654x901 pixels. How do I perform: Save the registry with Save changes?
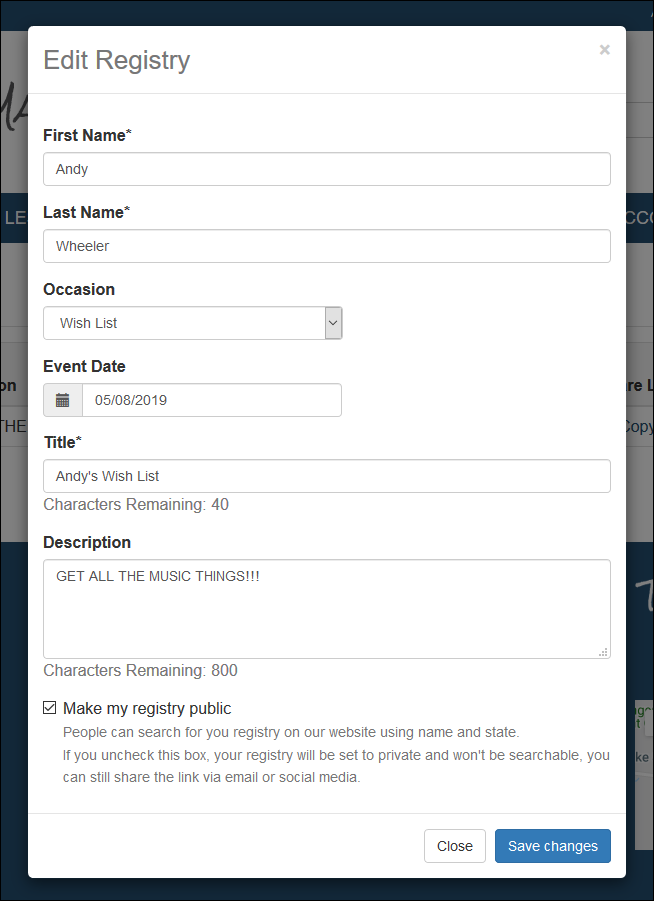coord(553,846)
